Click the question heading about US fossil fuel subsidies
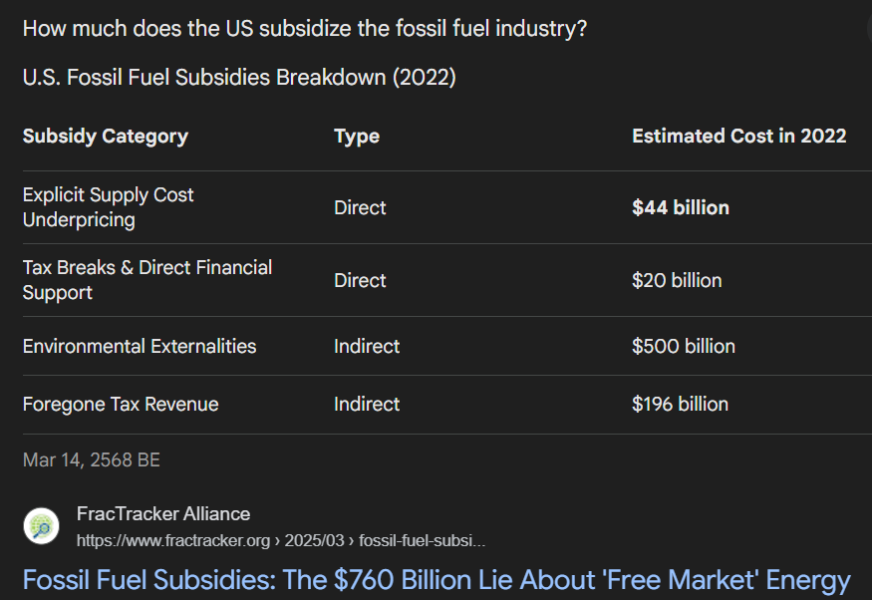Image resolution: width=872 pixels, height=600 pixels. pyautogui.click(x=304, y=28)
